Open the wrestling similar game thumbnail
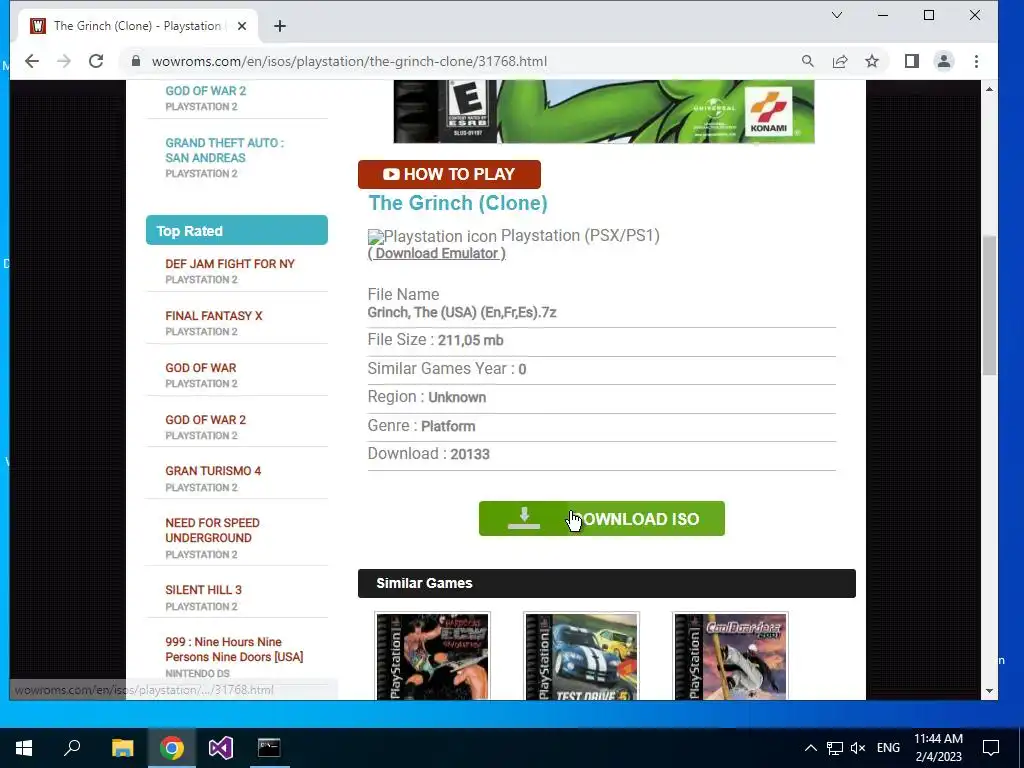 (x=432, y=656)
